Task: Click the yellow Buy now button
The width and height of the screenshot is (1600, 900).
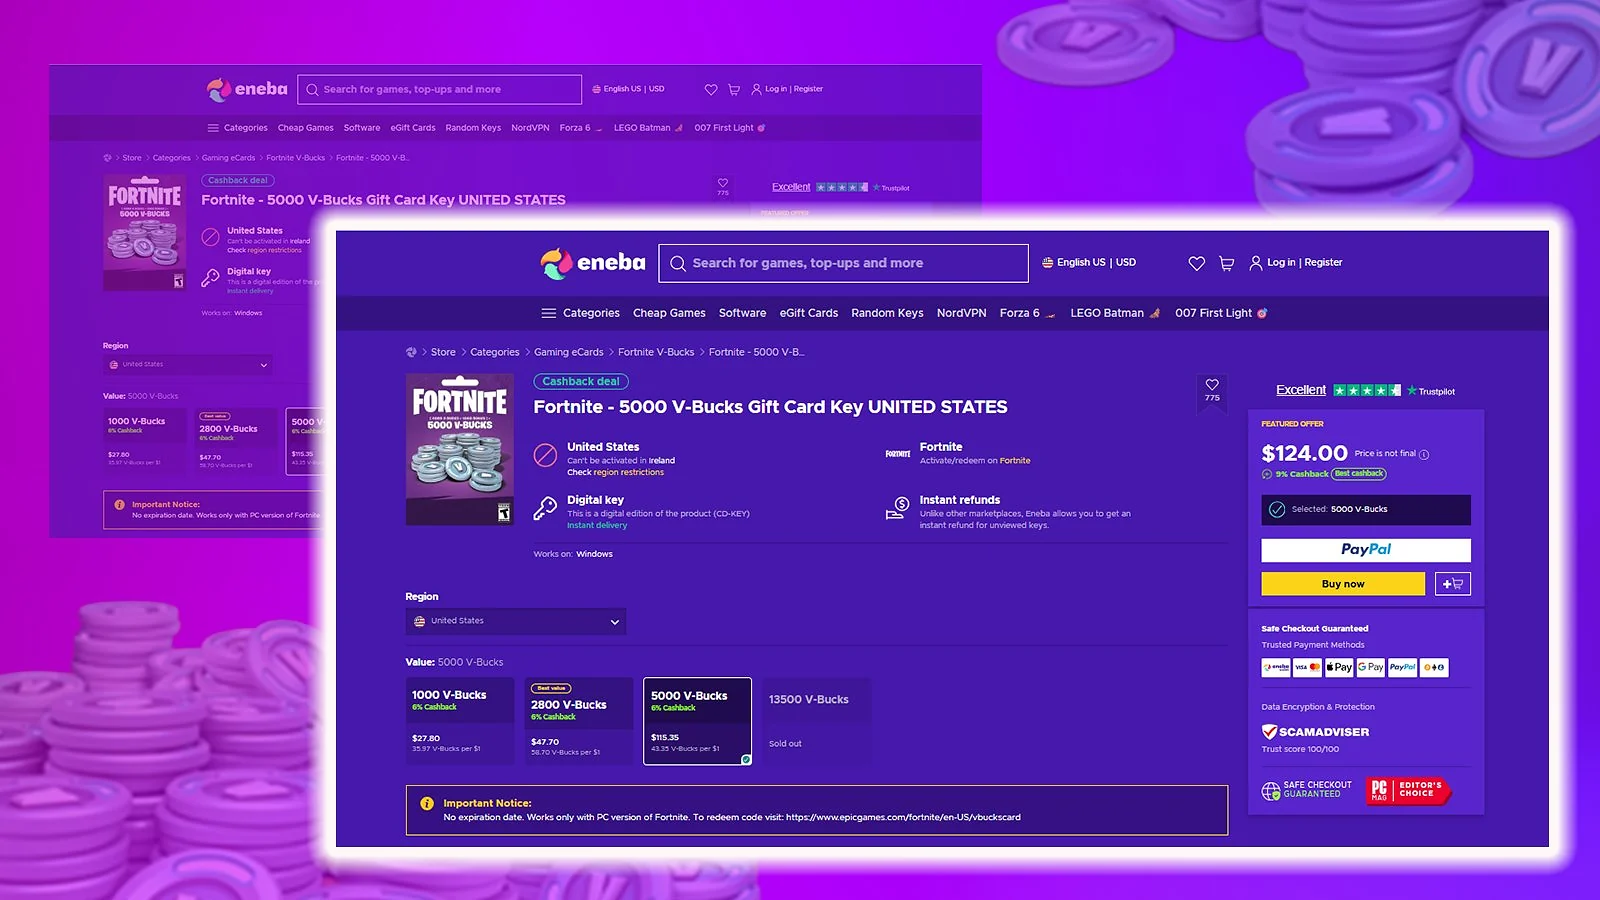Action: (x=1343, y=584)
